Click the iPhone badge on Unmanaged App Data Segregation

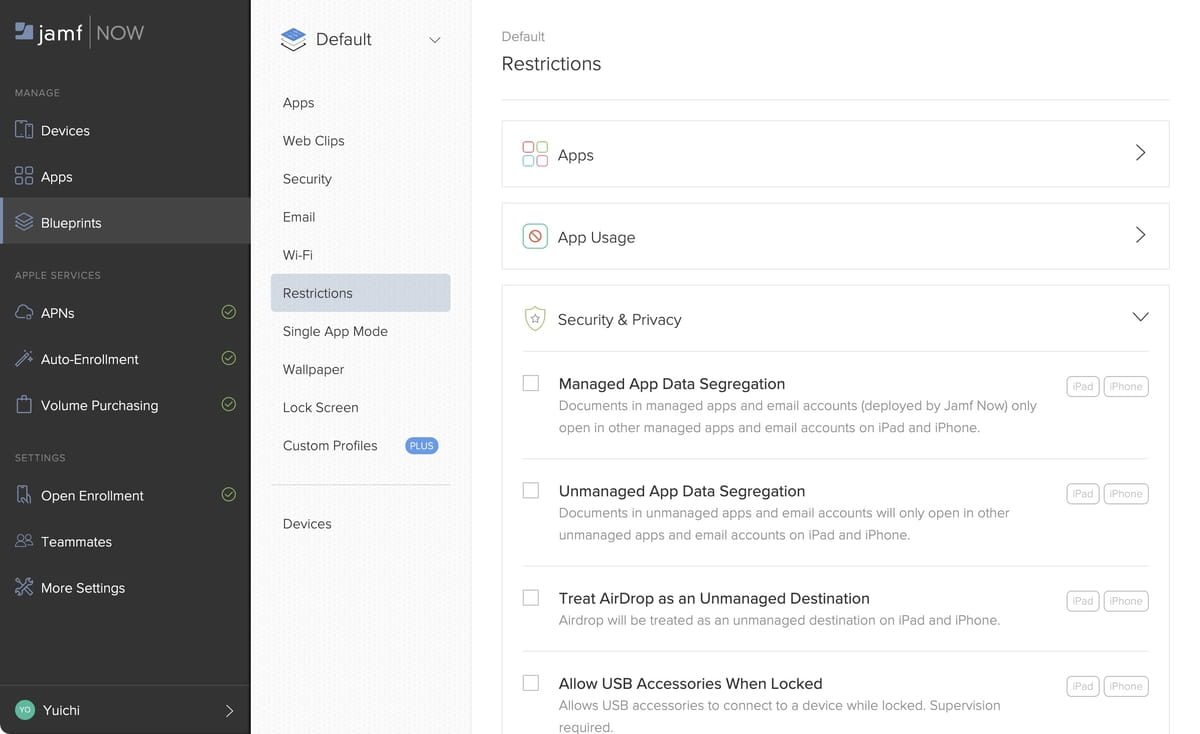pyautogui.click(x=1126, y=493)
